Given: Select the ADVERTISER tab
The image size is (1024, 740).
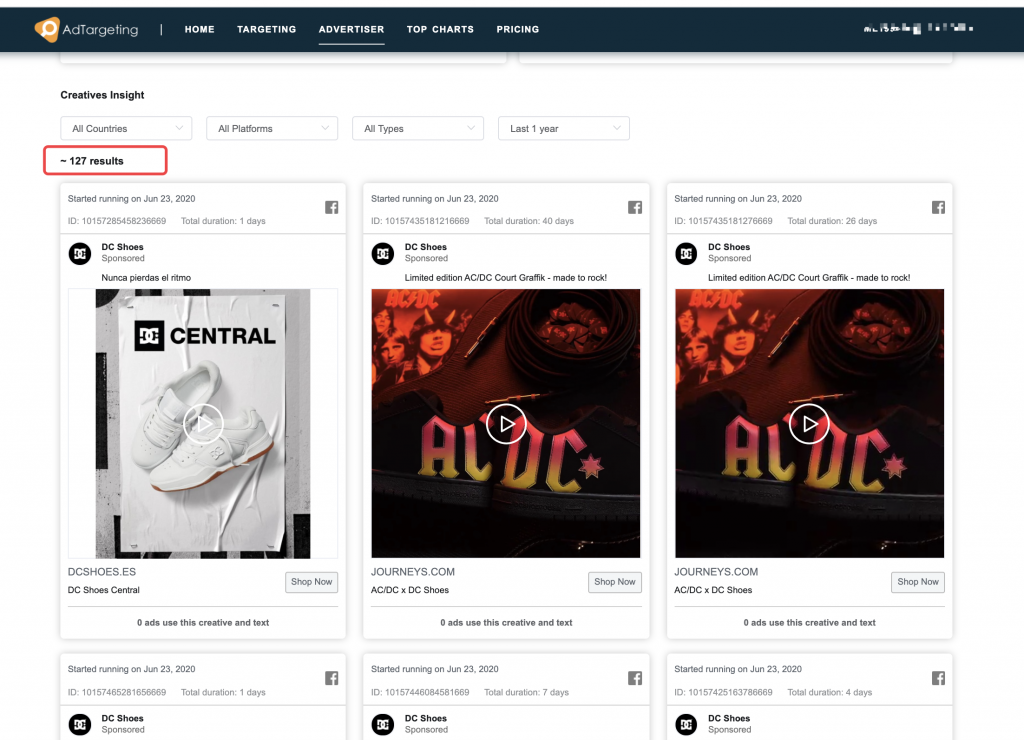Looking at the screenshot, I should 351,29.
